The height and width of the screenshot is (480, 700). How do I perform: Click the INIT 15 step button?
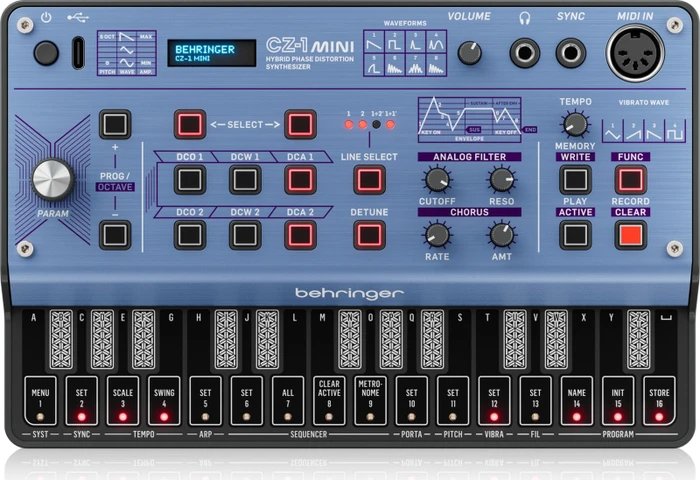[618, 401]
